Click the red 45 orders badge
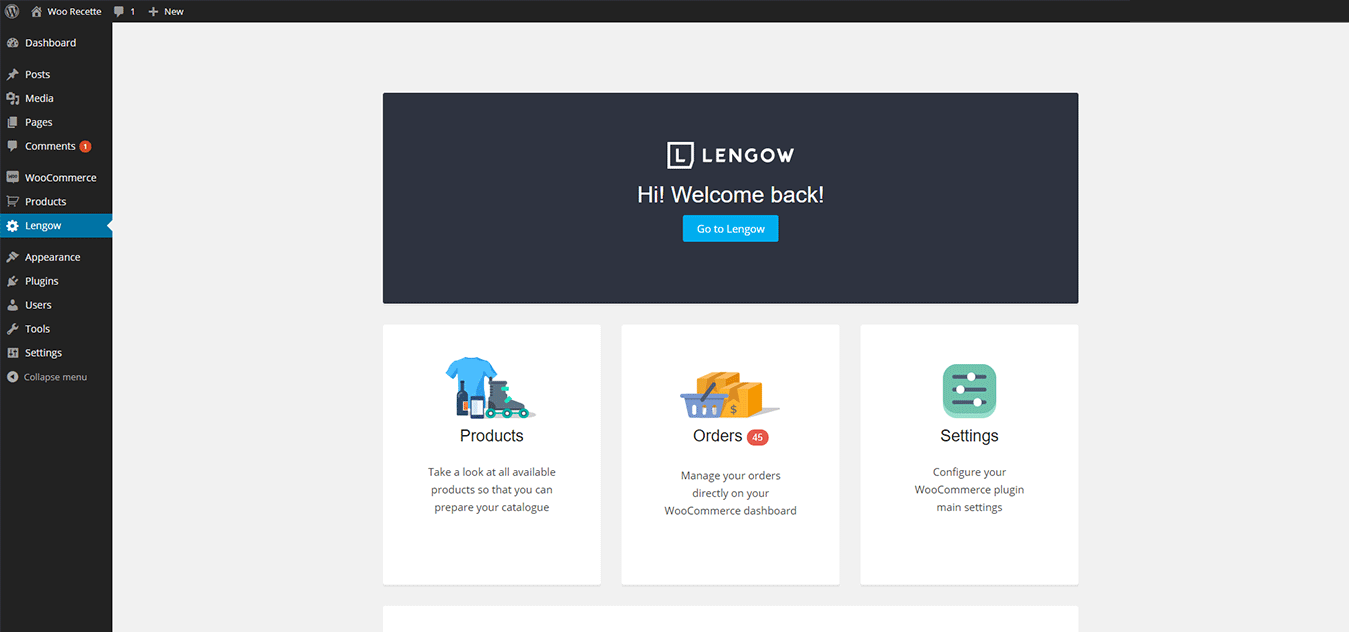The width and height of the screenshot is (1349, 632). [757, 437]
